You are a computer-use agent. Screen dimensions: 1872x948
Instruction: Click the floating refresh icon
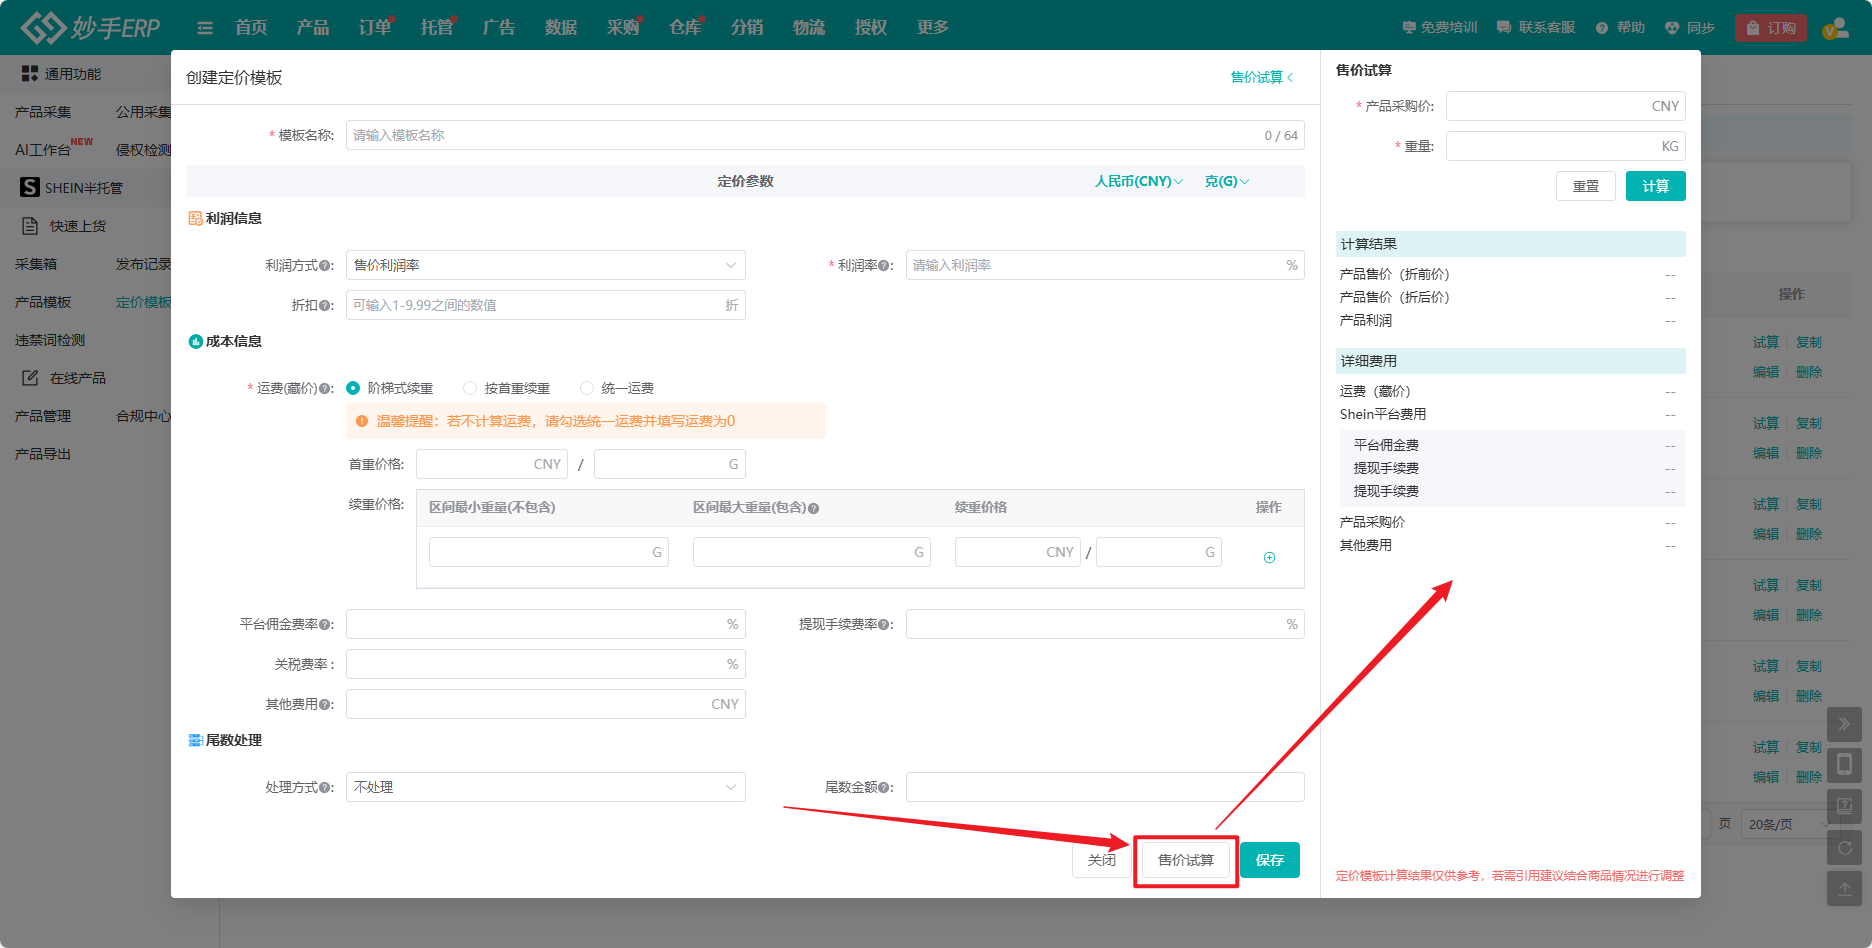pyautogui.click(x=1844, y=847)
